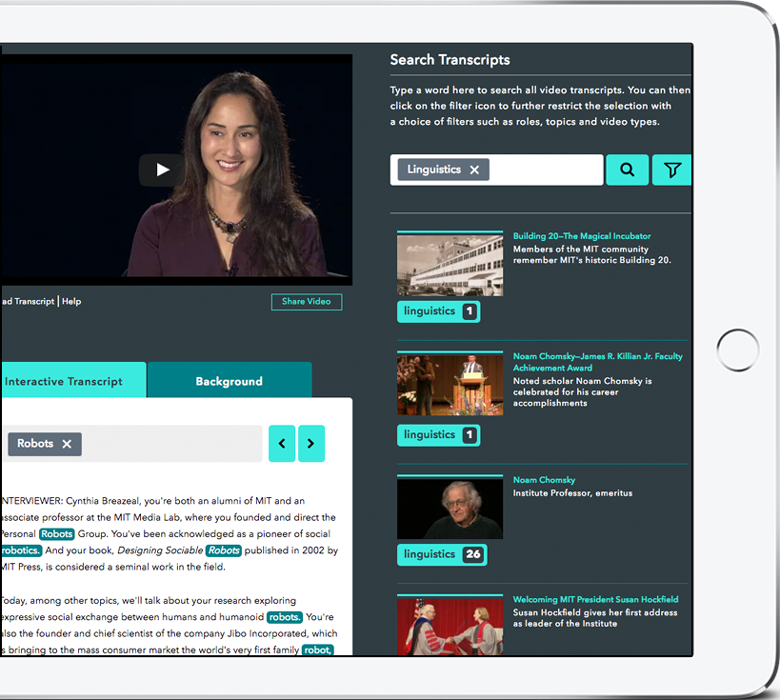Screen dimensions: 780x700
Task: Switch to the Background tab
Action: click(229, 381)
